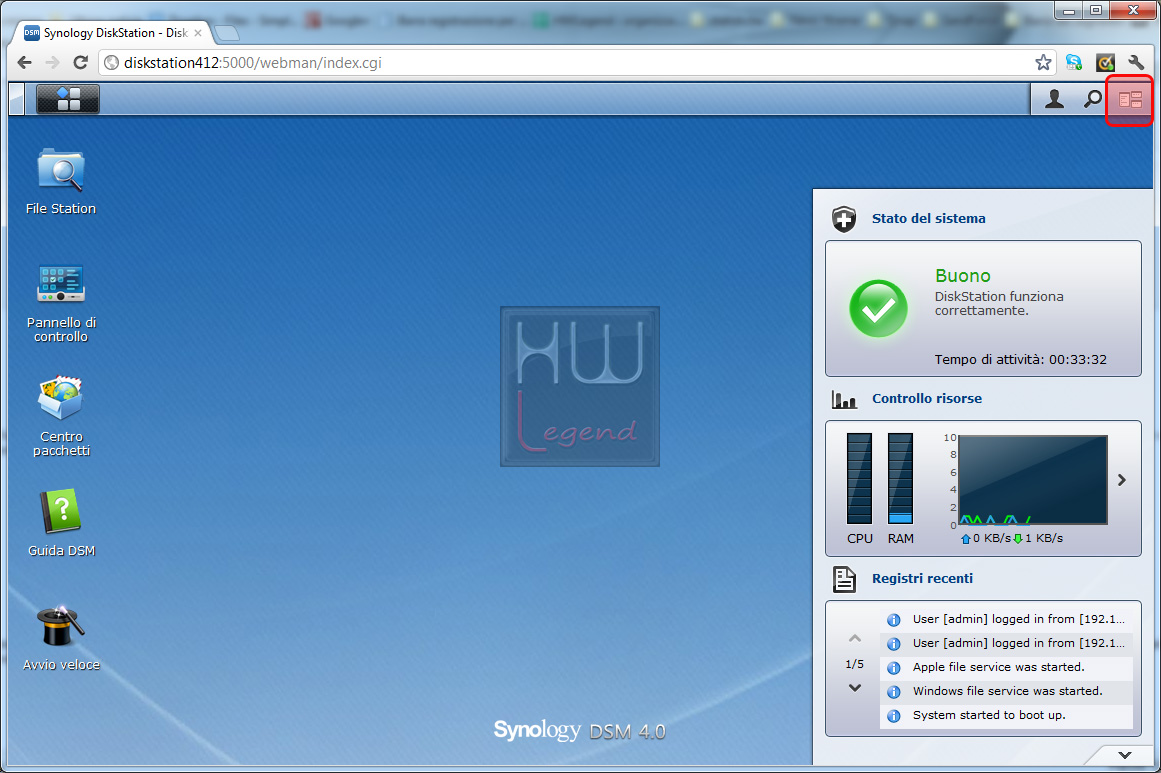Maximize the Chrome window
The height and width of the screenshot is (773, 1161).
pyautogui.click(x=1096, y=10)
